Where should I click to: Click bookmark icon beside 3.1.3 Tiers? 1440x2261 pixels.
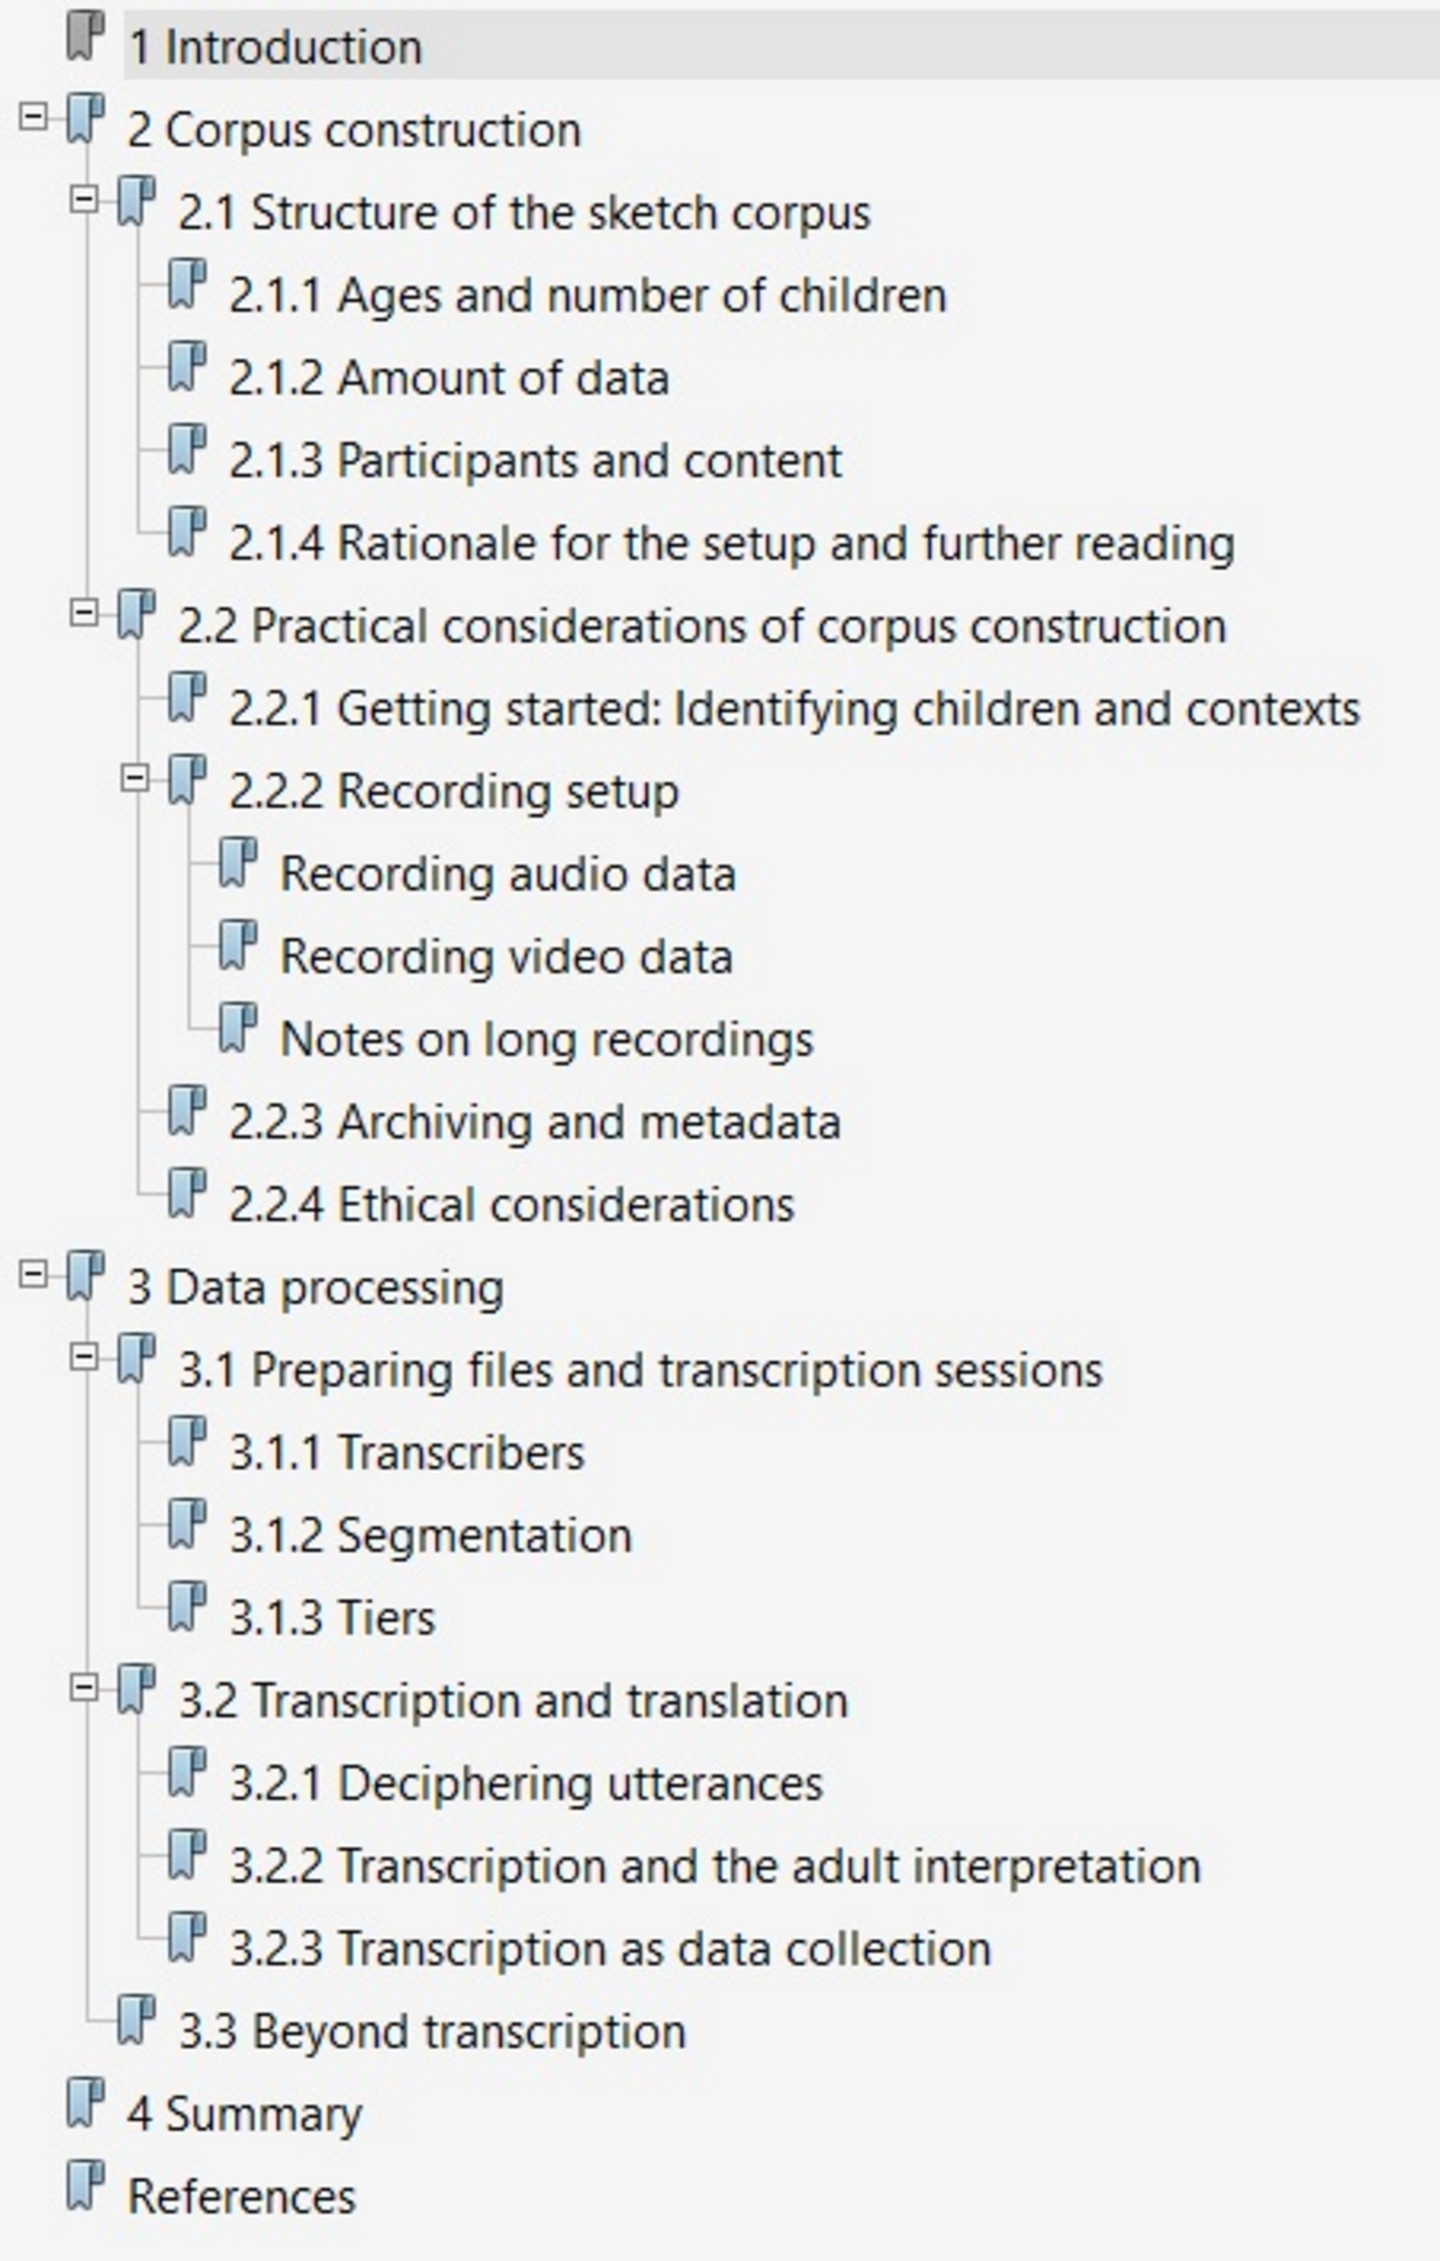coord(187,1607)
